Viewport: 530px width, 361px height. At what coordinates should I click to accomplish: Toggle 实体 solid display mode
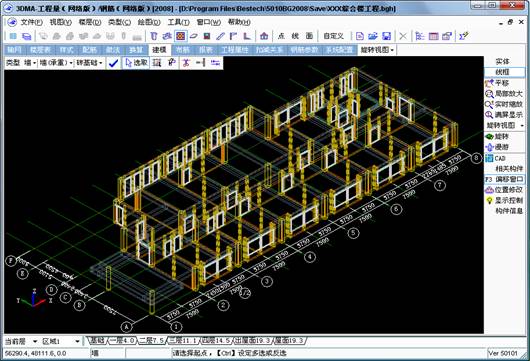tap(503, 62)
